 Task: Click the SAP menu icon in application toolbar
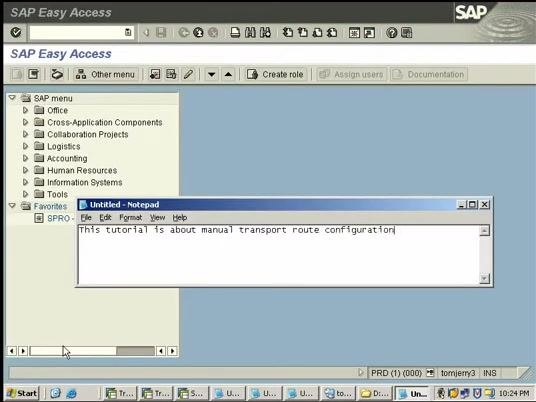[x=34, y=74]
